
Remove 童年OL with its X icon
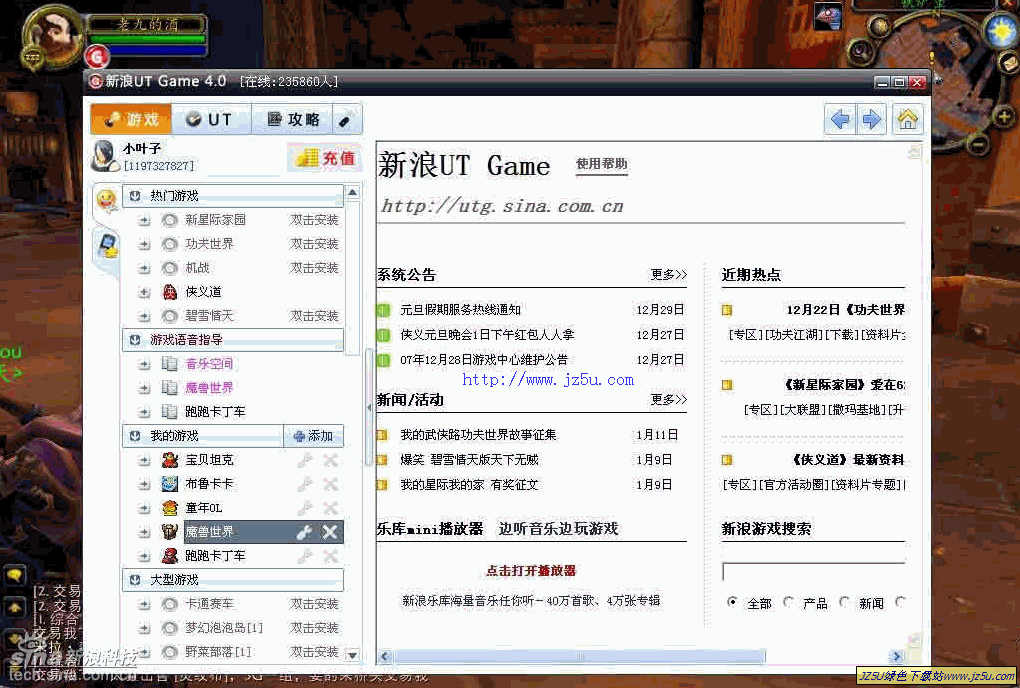coord(330,509)
